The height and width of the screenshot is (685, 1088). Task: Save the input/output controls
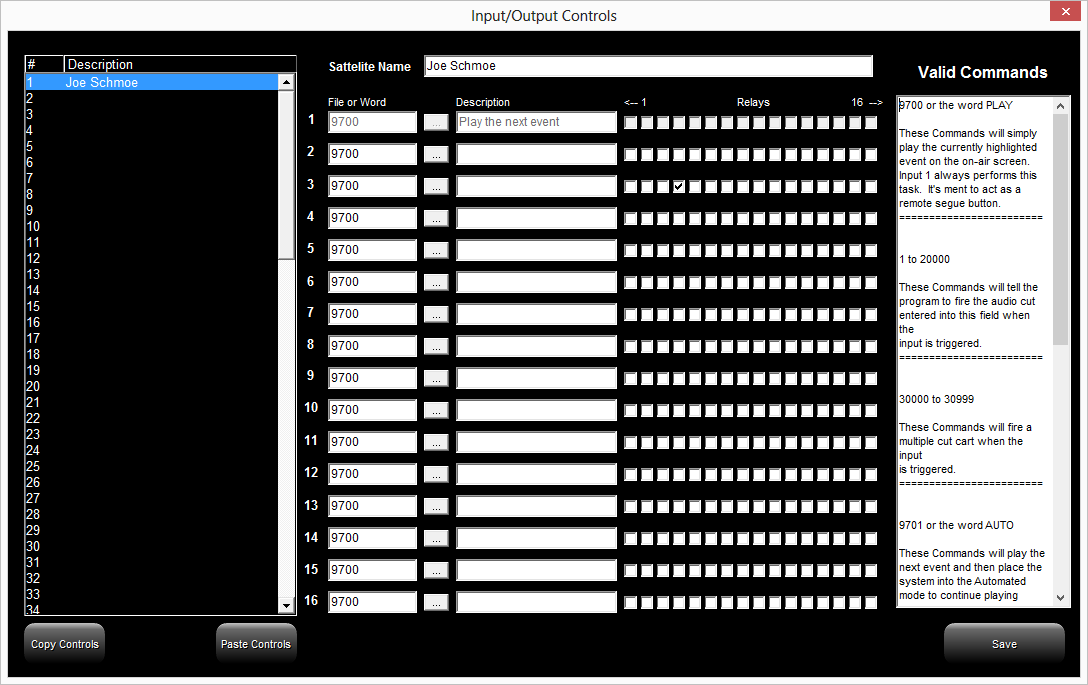coord(1004,643)
